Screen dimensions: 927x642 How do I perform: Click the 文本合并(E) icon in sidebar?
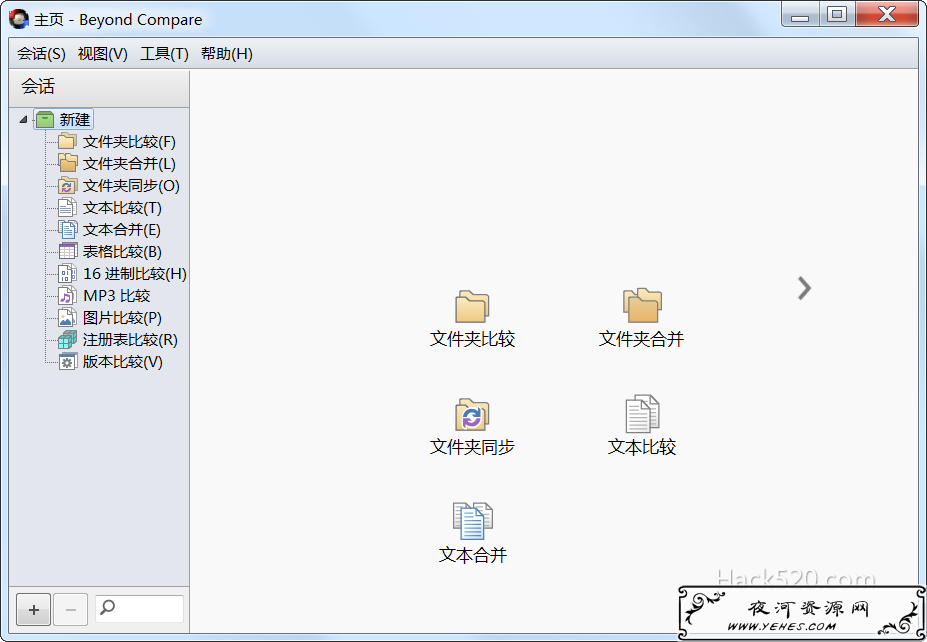pos(67,229)
